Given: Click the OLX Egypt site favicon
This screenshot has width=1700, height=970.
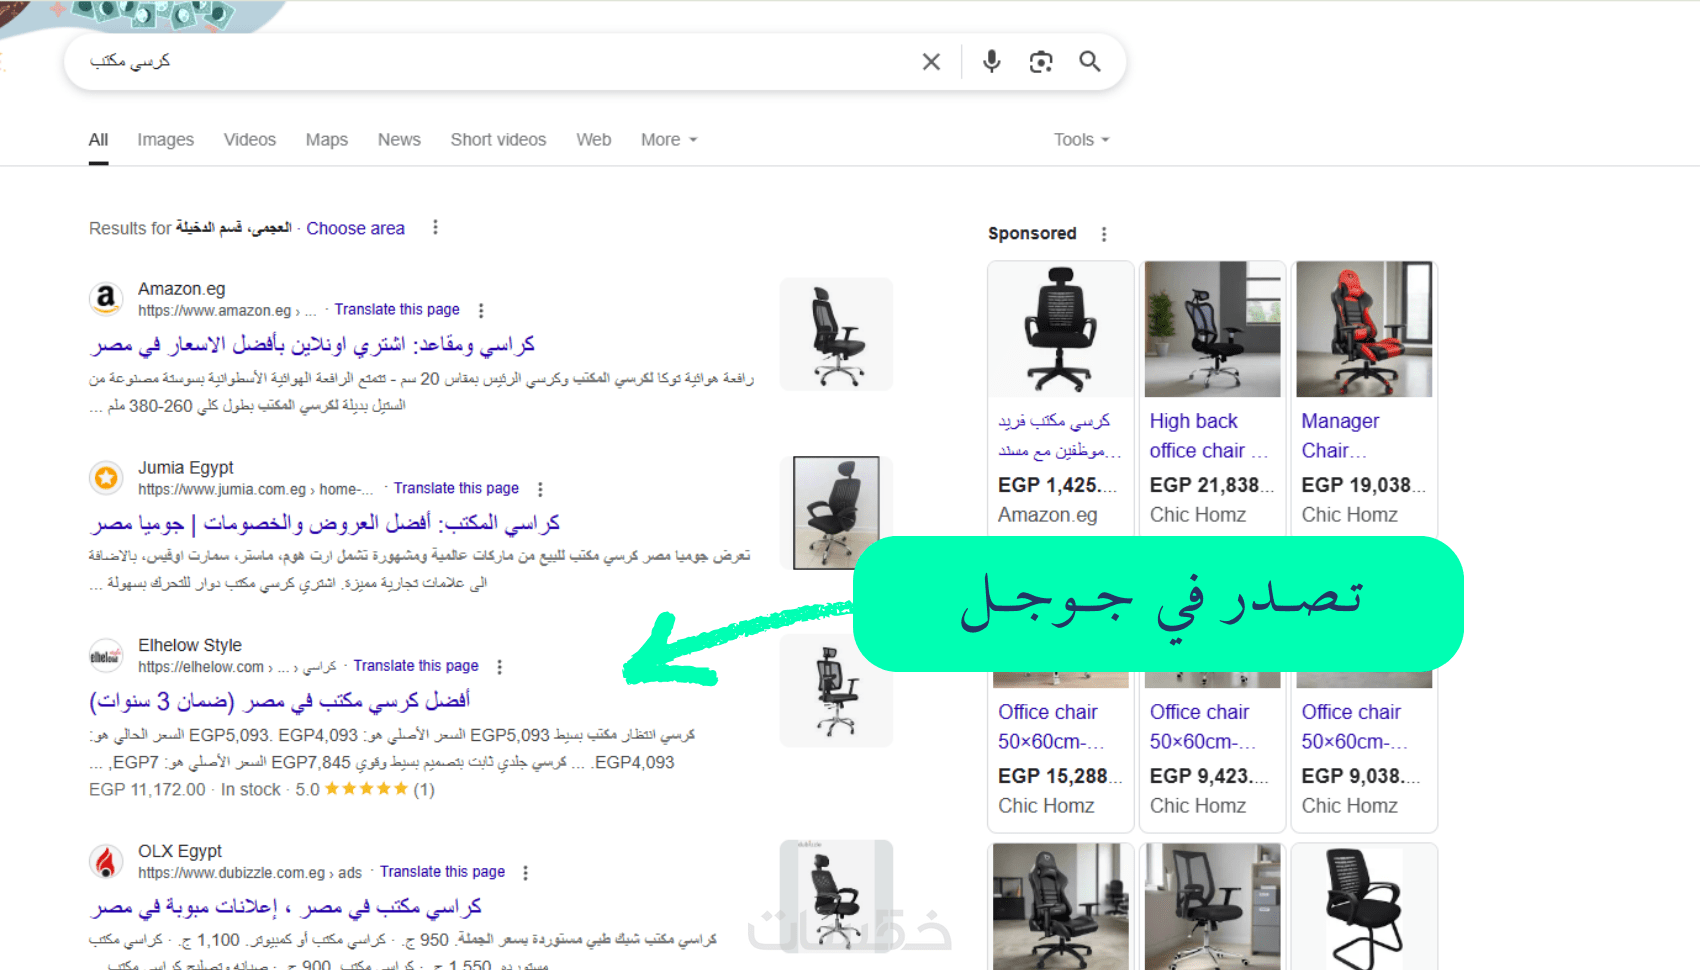Looking at the screenshot, I should [x=106, y=862].
